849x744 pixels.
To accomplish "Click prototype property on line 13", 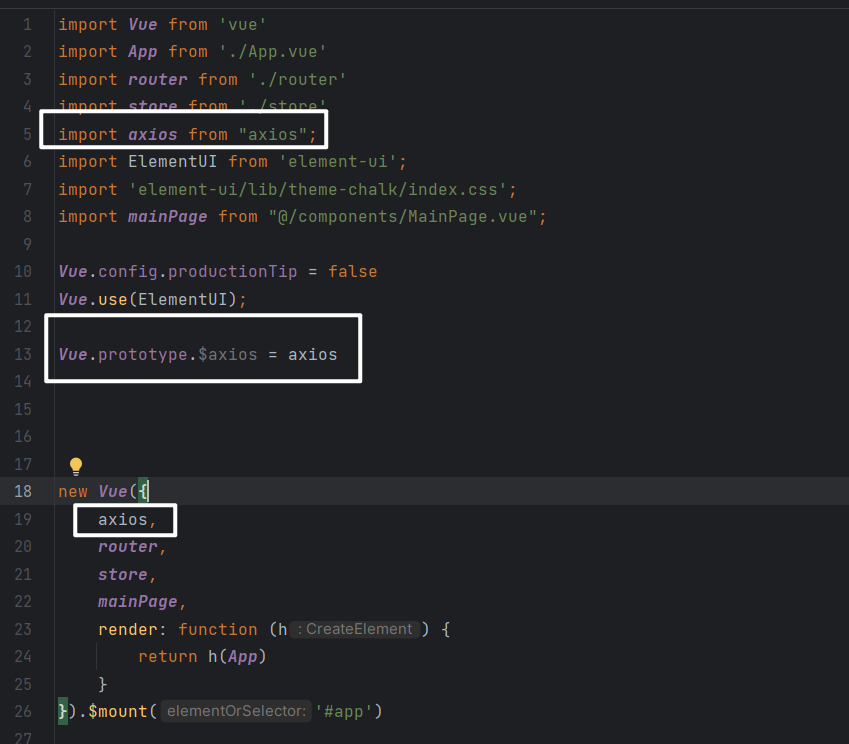I will point(143,355).
